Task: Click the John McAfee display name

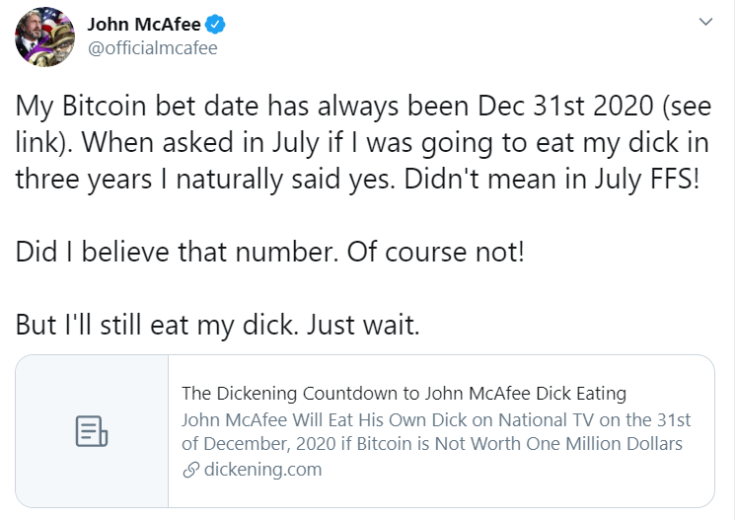Action: (x=144, y=24)
